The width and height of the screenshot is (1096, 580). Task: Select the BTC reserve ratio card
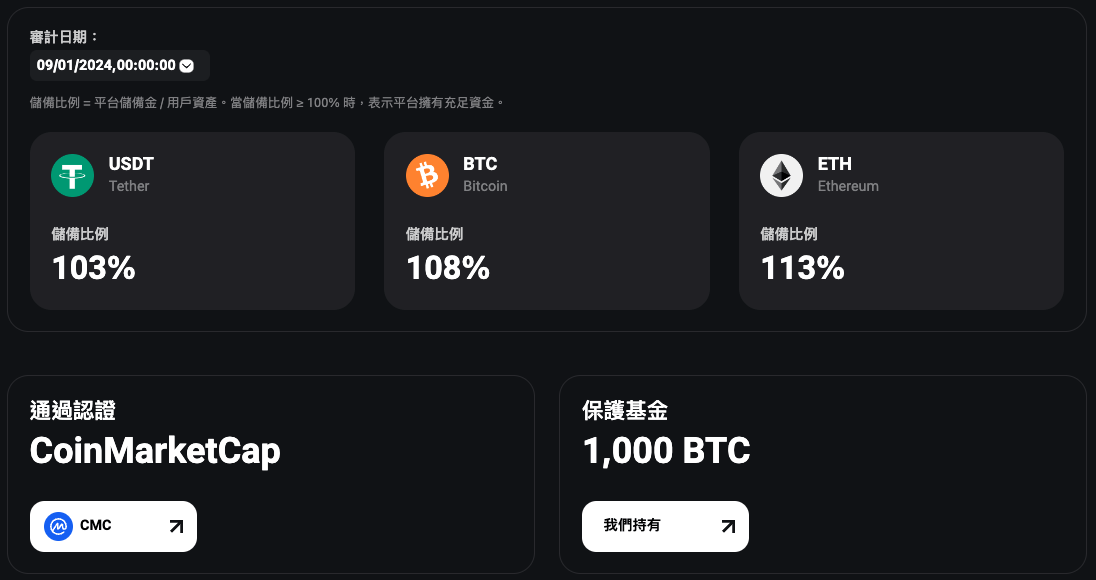(547, 221)
